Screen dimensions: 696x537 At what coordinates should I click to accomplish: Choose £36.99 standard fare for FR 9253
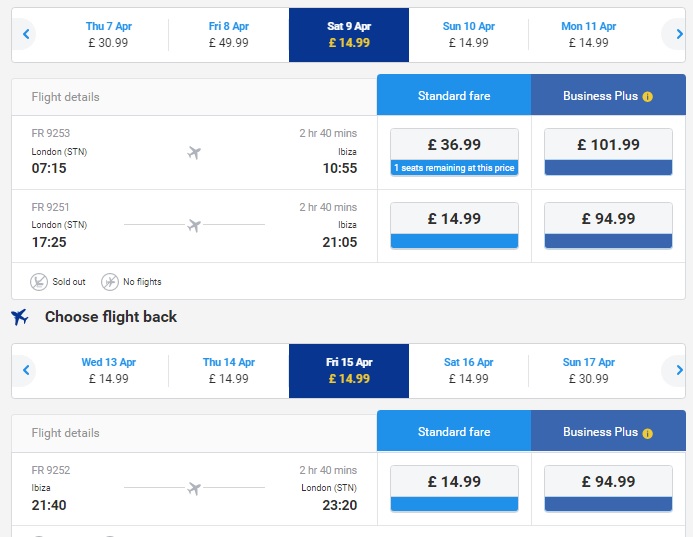click(x=454, y=152)
